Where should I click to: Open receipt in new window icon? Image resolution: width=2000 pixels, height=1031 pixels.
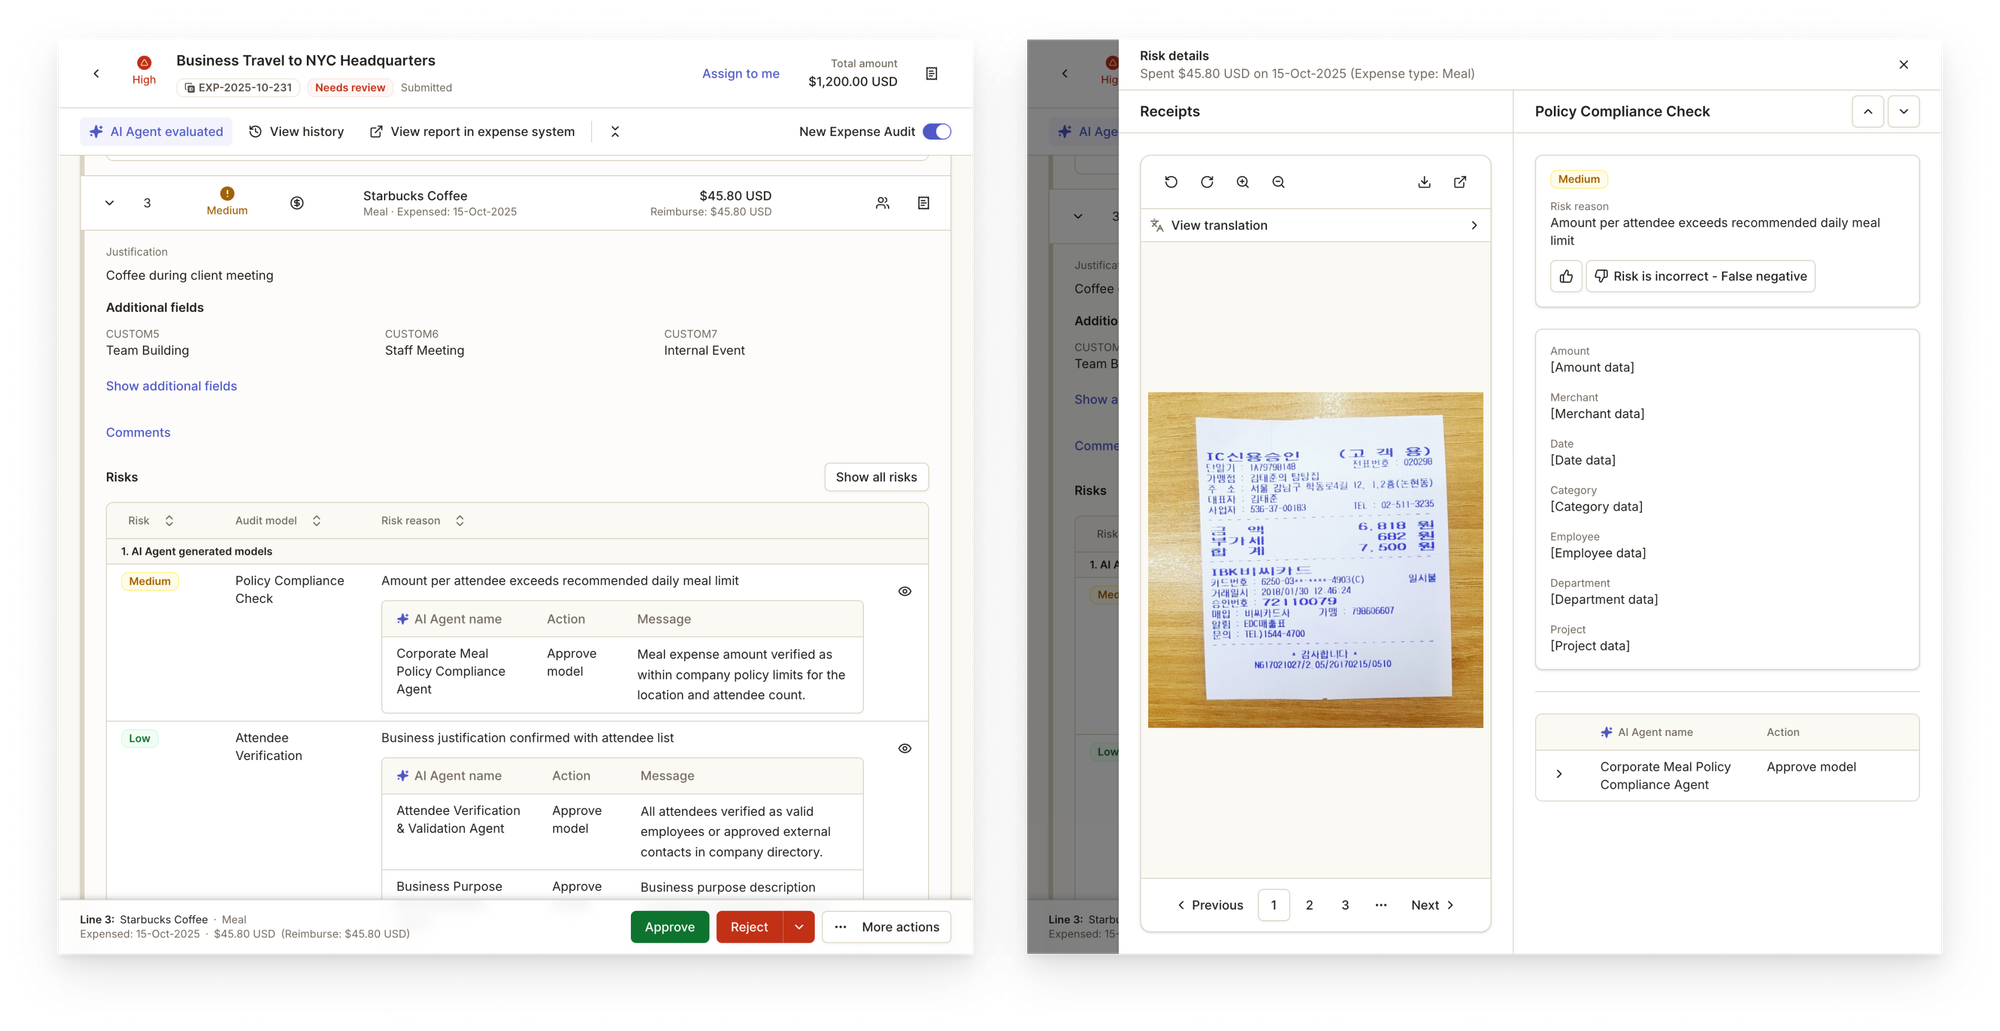1460,182
